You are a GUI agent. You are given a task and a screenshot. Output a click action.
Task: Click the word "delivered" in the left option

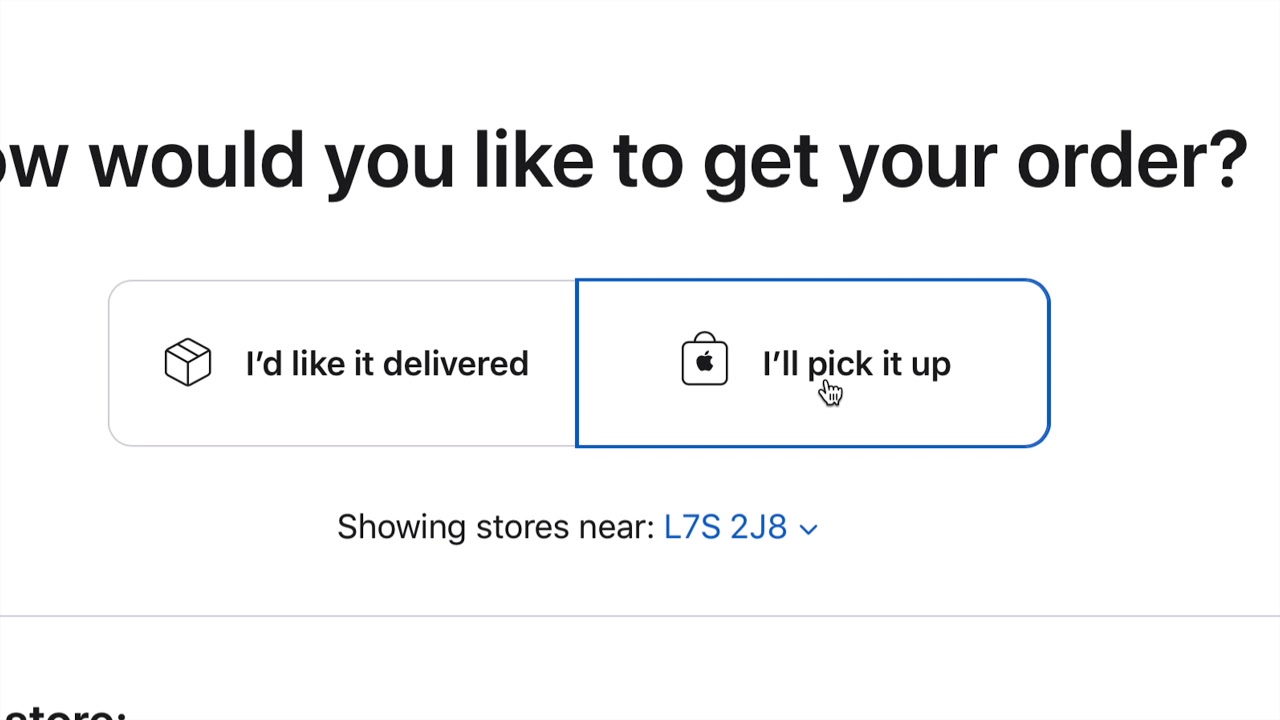[456, 363]
